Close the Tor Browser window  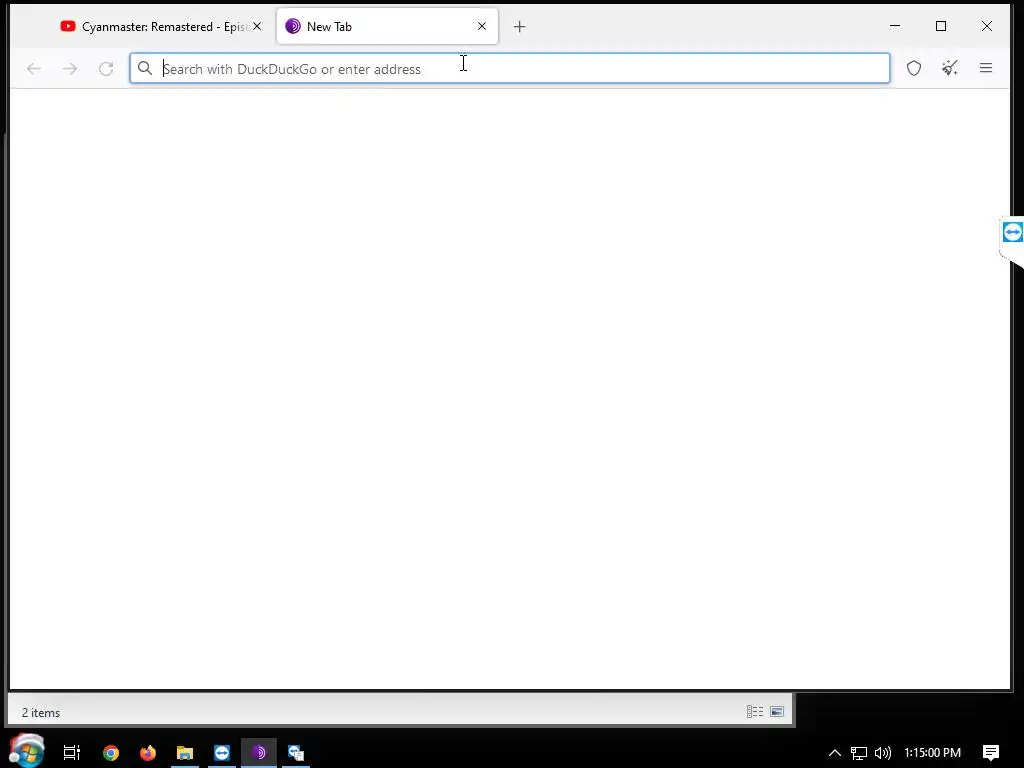(987, 26)
